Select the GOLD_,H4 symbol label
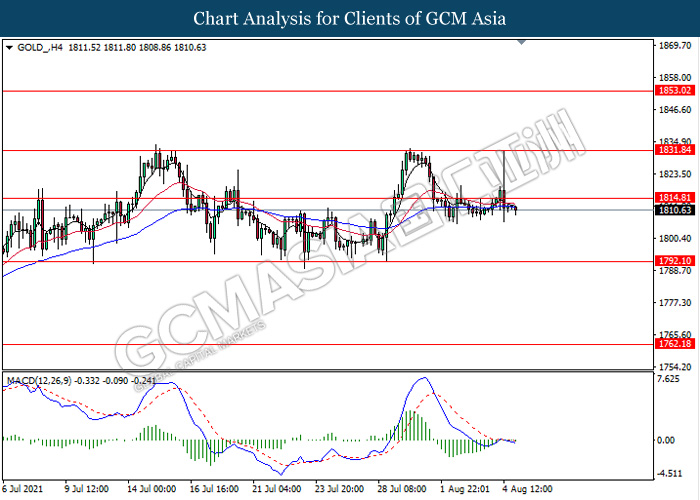The height and width of the screenshot is (500, 700). coord(38,46)
